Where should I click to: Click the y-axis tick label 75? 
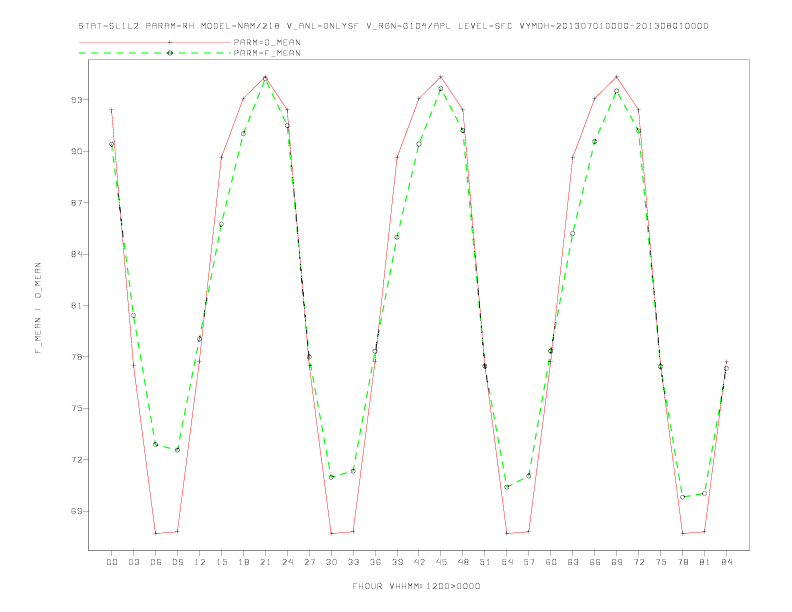point(76,408)
